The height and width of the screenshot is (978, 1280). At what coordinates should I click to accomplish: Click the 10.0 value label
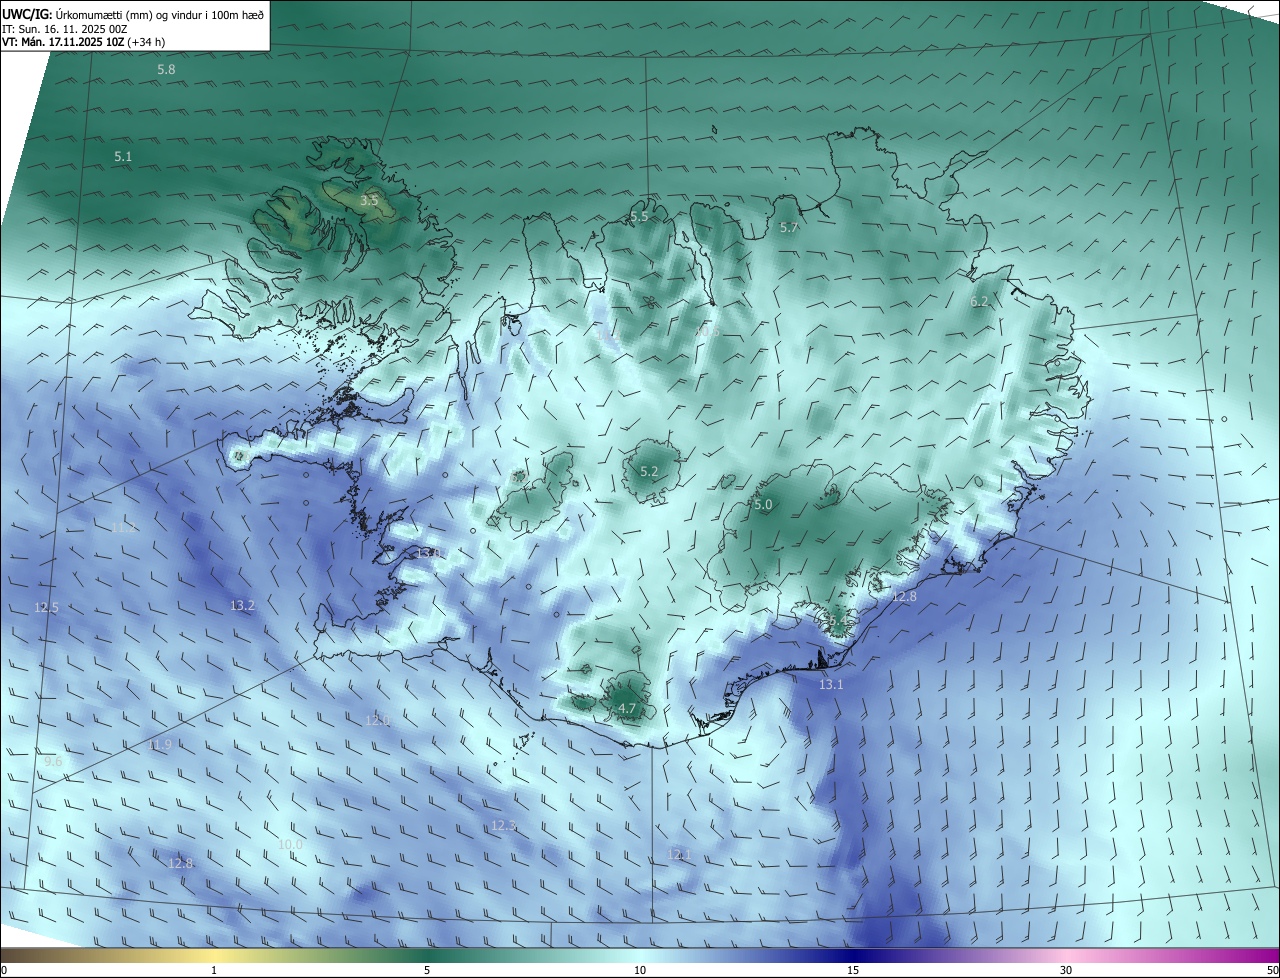(x=290, y=845)
